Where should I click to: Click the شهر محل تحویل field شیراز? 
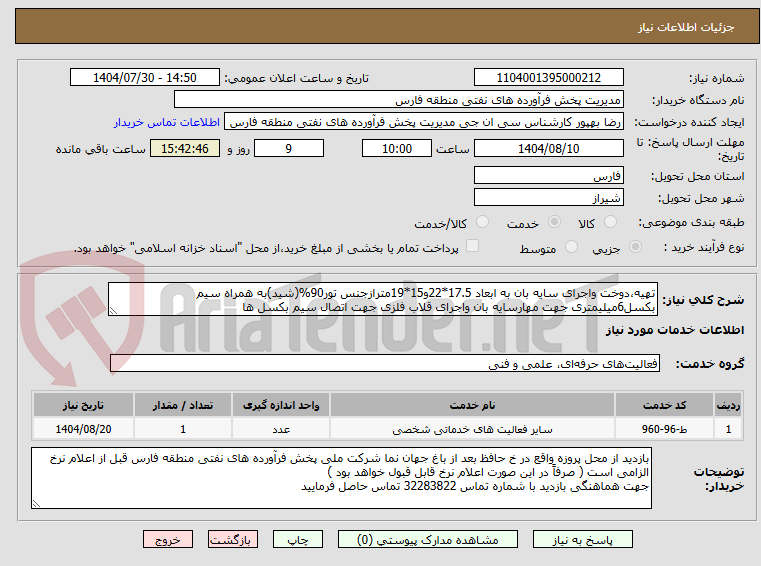[548, 198]
